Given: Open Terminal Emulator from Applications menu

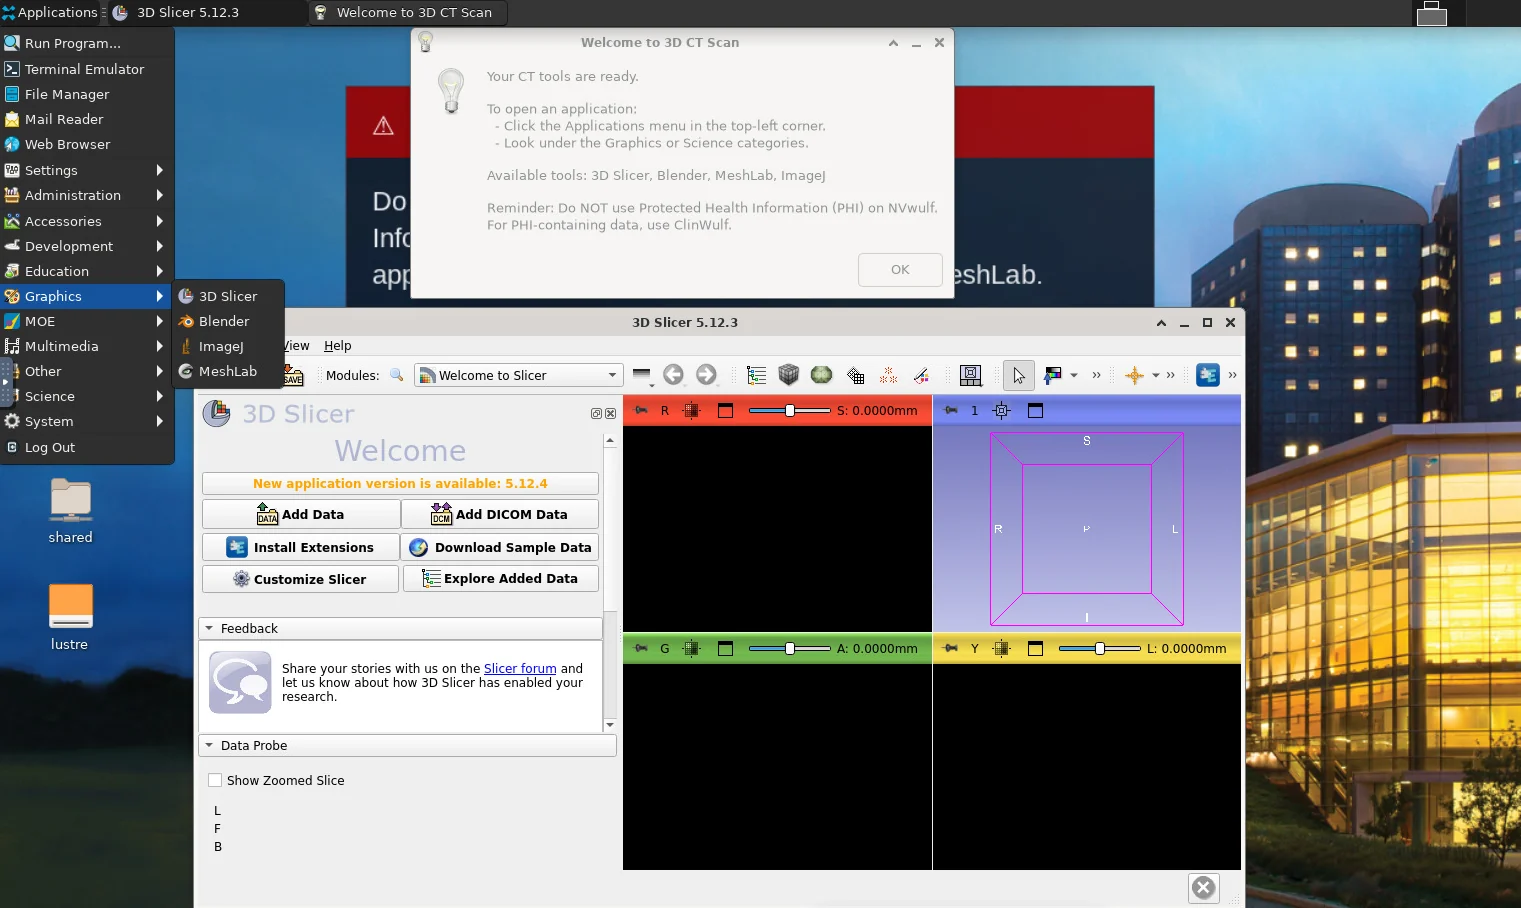Looking at the screenshot, I should pyautogui.click(x=87, y=69).
